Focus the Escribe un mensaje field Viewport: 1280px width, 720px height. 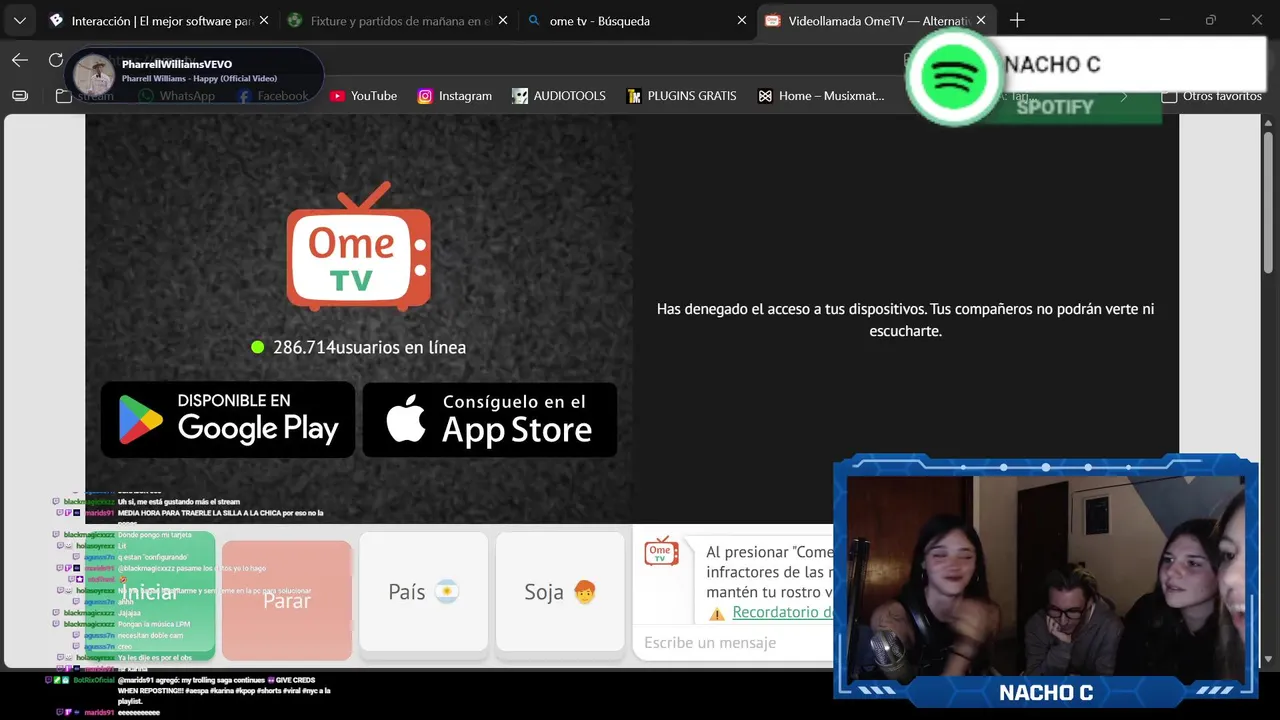pyautogui.click(x=735, y=643)
